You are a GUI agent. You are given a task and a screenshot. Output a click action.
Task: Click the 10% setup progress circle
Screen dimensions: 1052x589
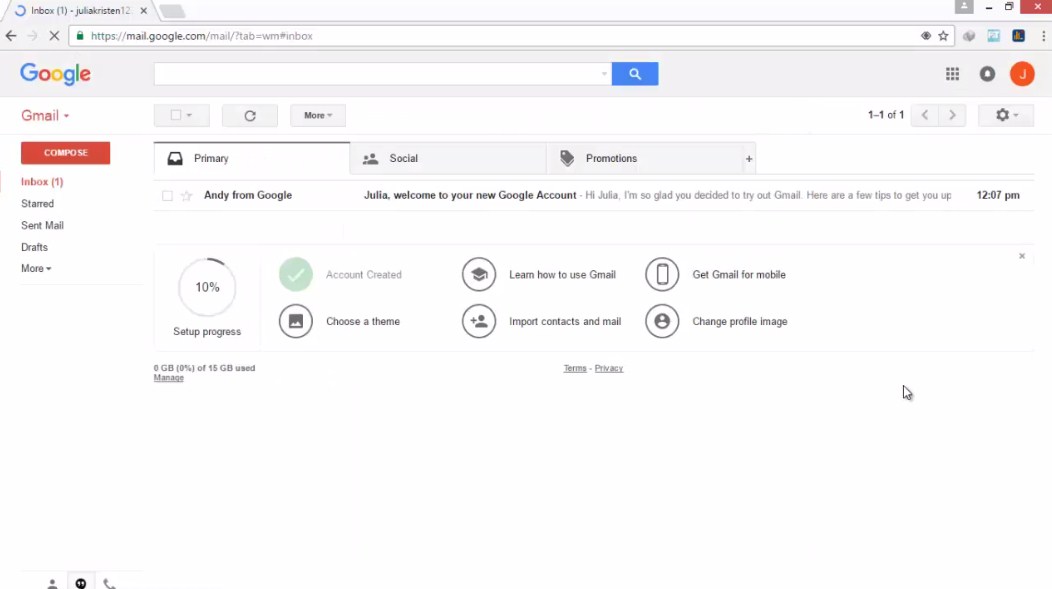click(x=207, y=287)
